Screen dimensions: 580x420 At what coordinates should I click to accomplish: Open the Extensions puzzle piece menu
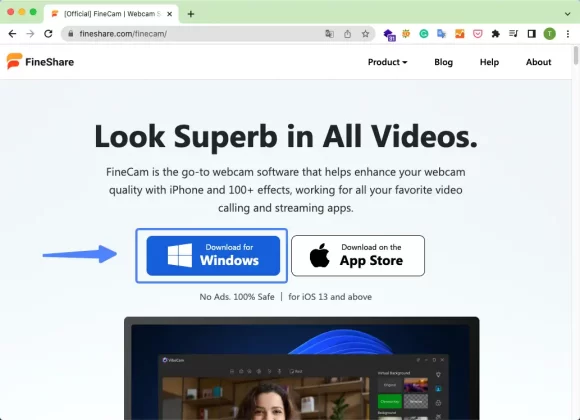[x=496, y=34]
